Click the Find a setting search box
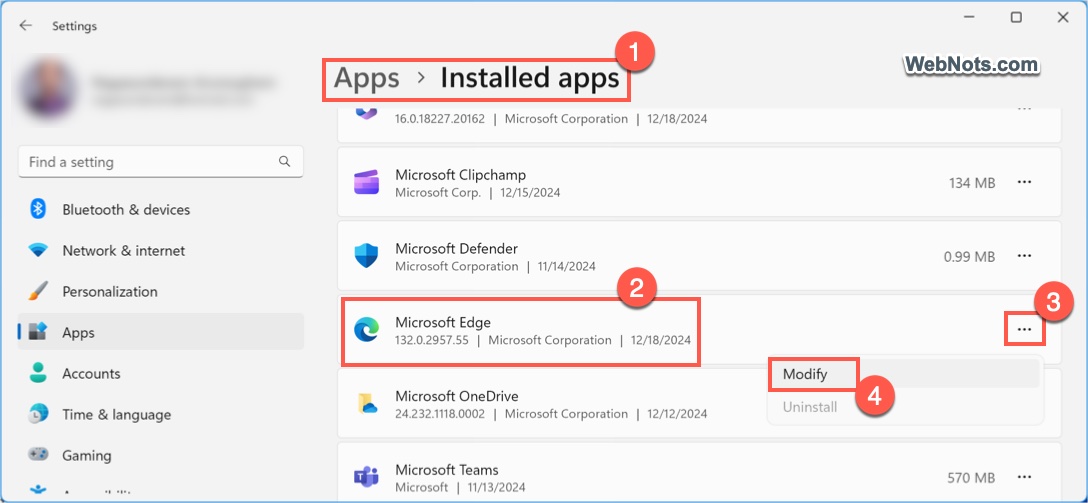Image resolution: width=1088 pixels, height=503 pixels. pos(161,162)
